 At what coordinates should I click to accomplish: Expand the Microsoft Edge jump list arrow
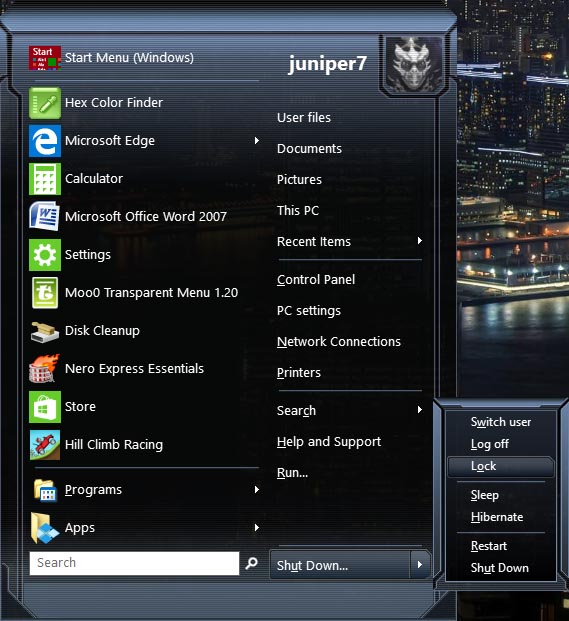click(x=257, y=141)
